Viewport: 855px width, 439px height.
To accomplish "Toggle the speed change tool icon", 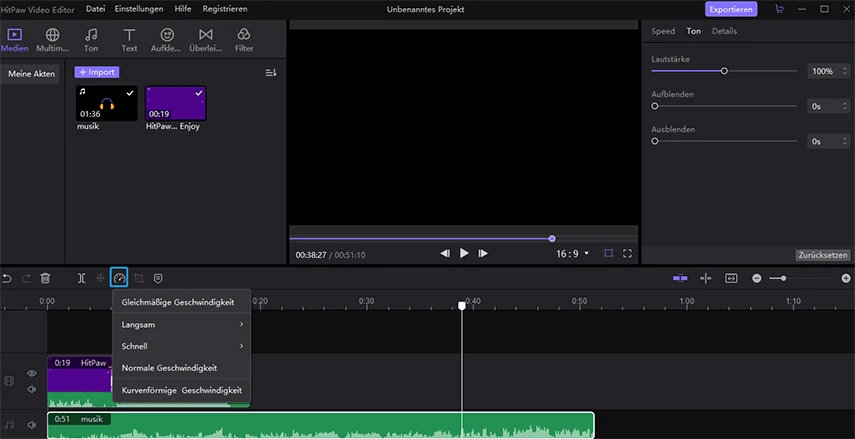I will coord(119,278).
